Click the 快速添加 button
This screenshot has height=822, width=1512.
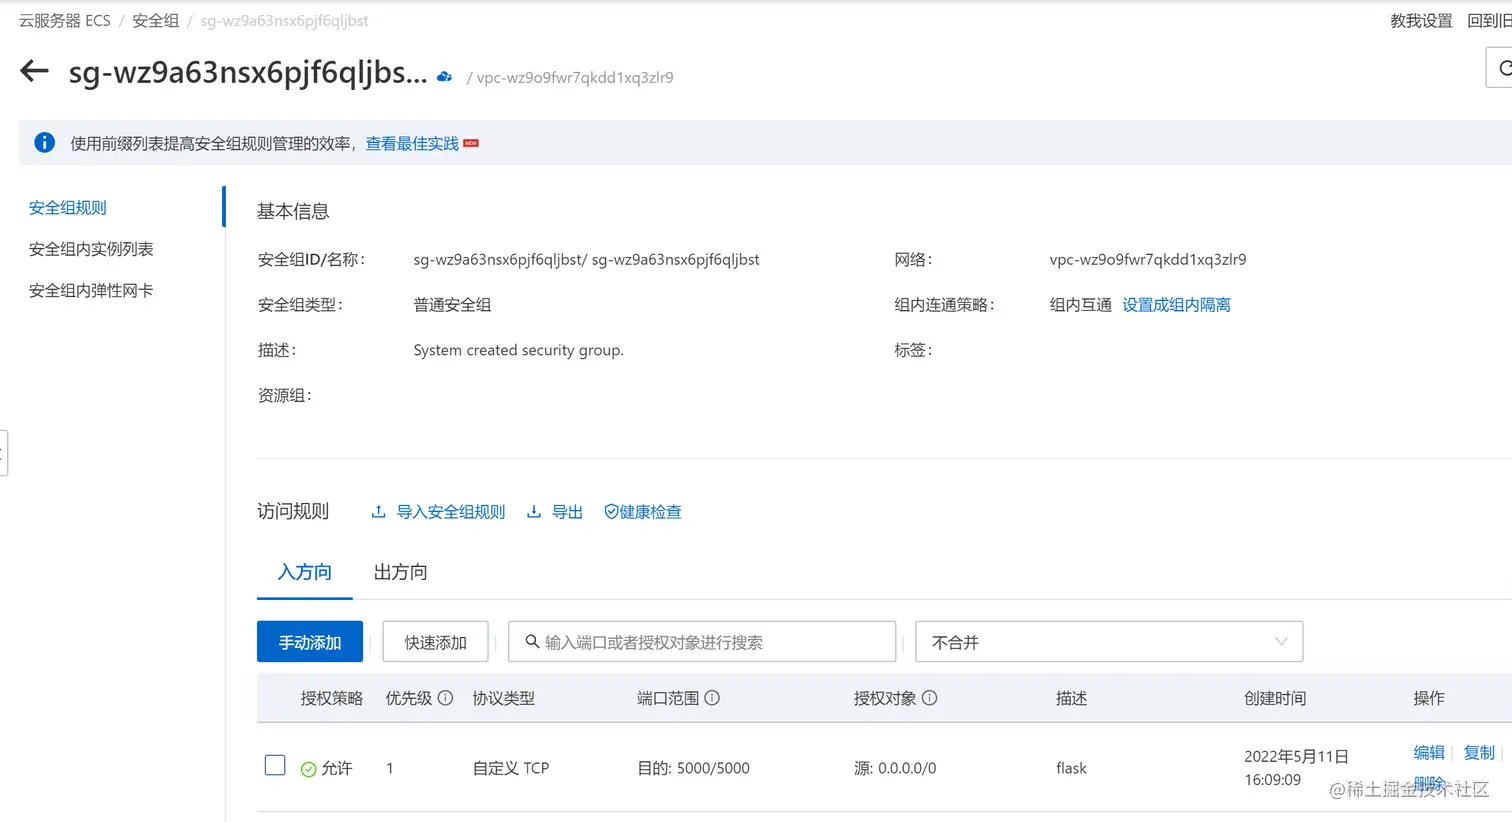point(435,641)
